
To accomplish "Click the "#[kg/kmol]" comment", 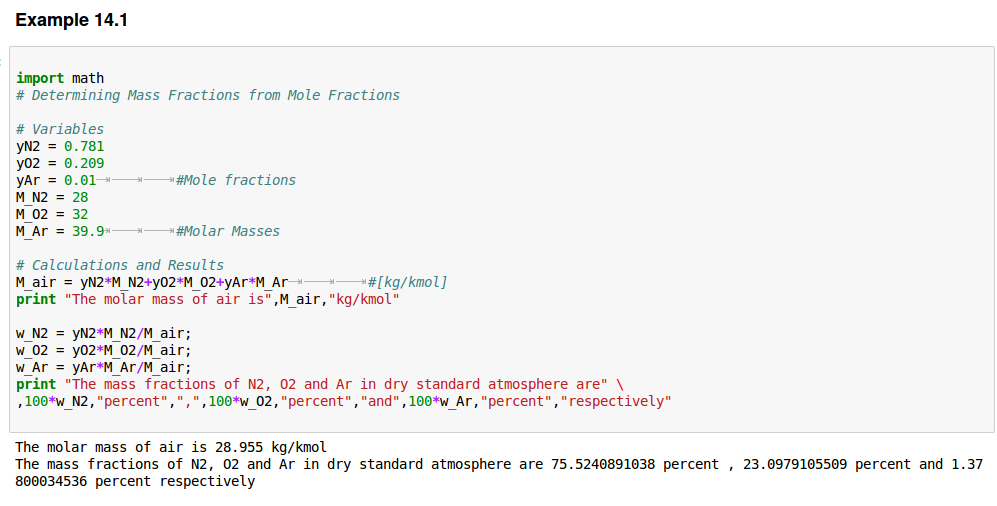I will [407, 282].
